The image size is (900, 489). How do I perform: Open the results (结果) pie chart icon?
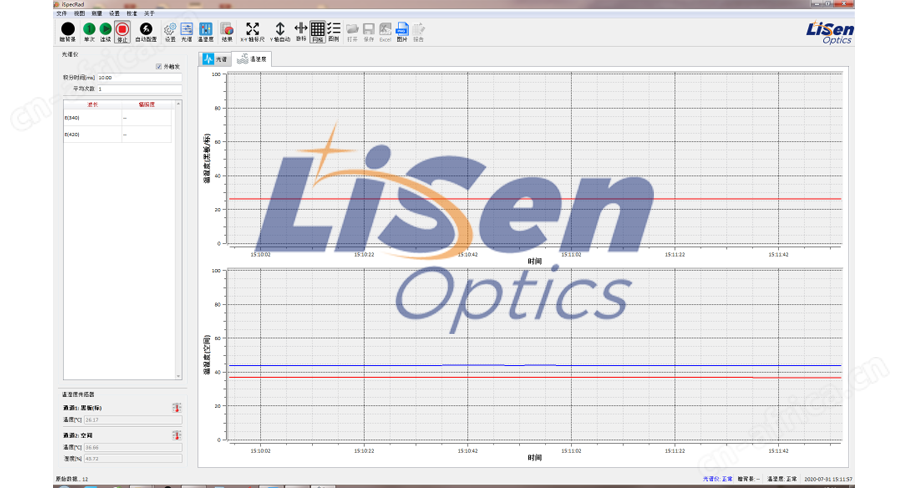tap(227, 32)
